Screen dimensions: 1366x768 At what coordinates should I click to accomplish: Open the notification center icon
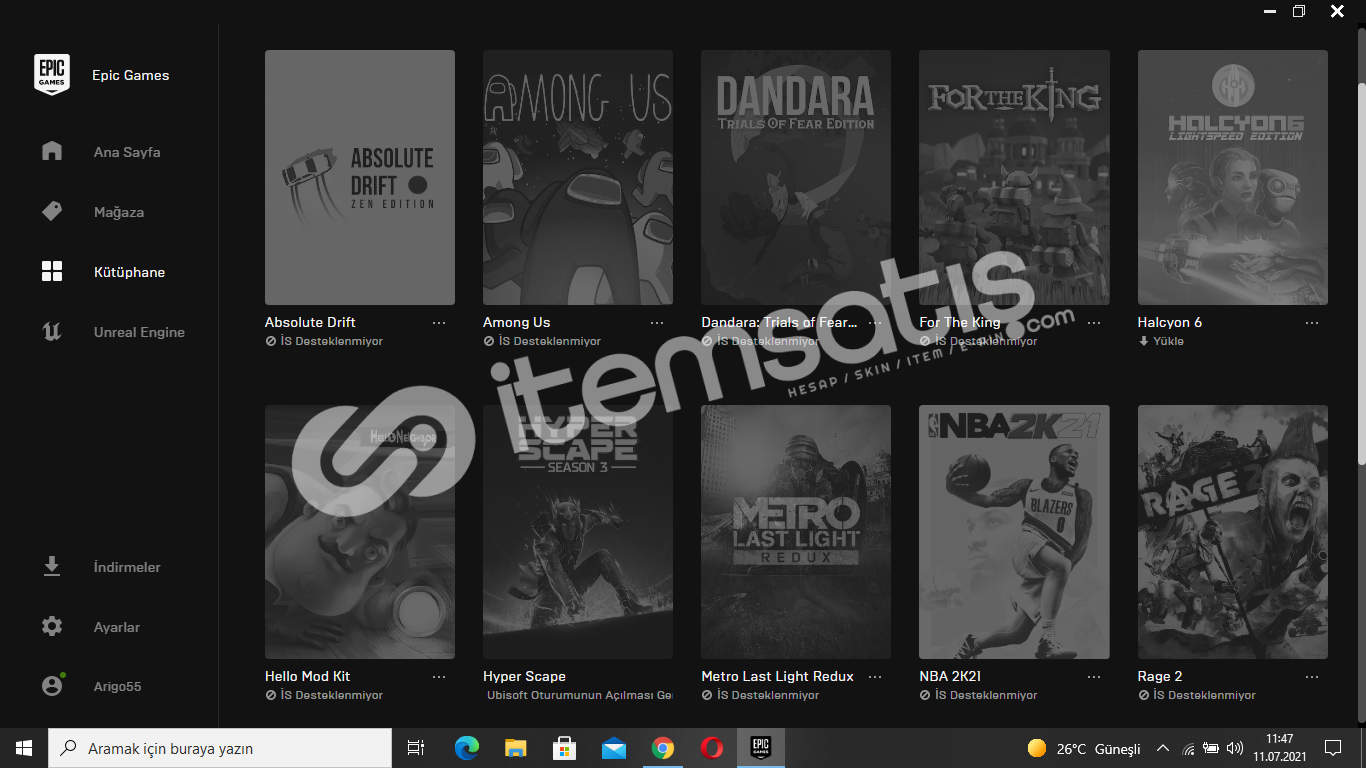1332,748
